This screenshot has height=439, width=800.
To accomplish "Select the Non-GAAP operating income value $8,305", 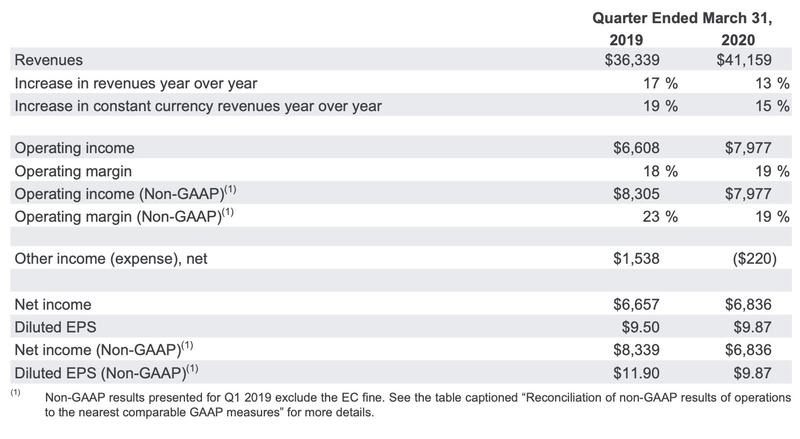I will click(x=635, y=192).
